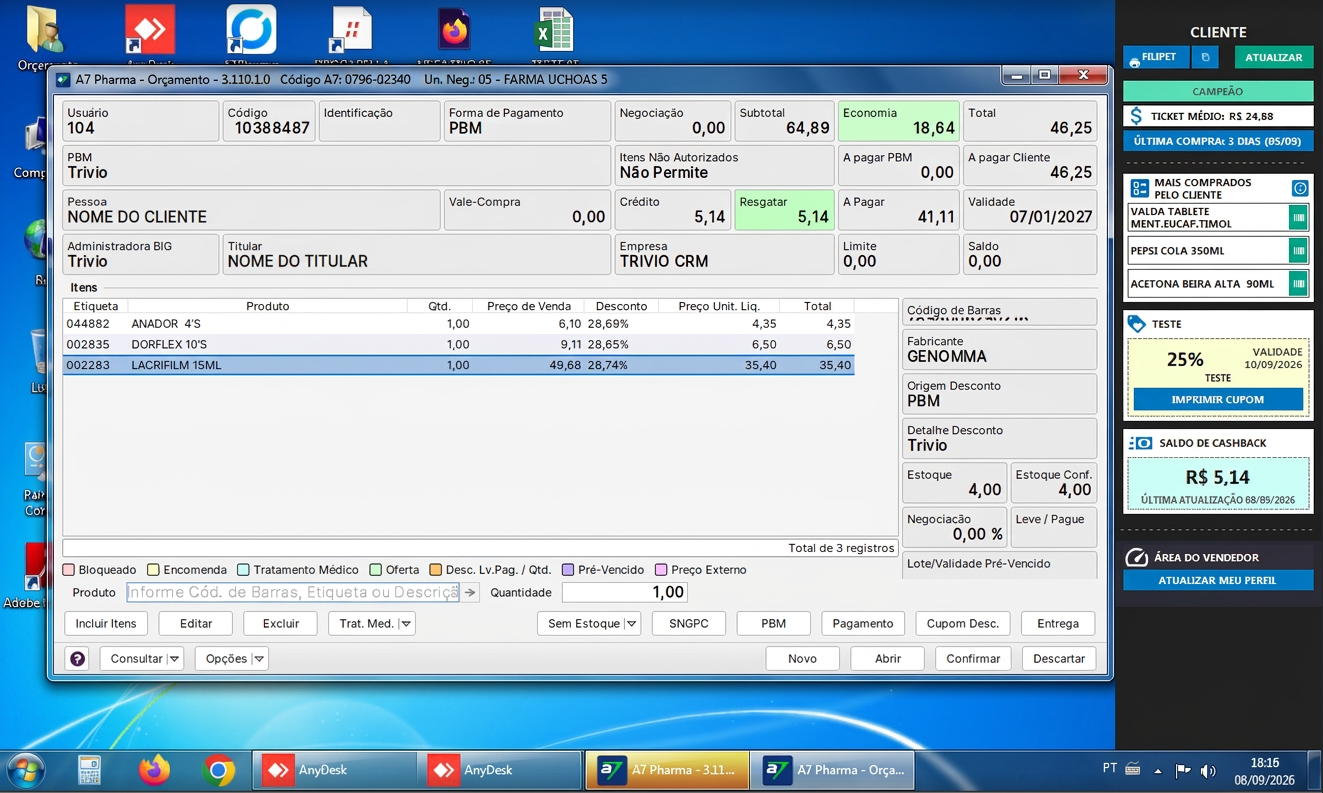Click the arrow icon beside Produto field
The height and width of the screenshot is (793, 1323).
[x=470, y=593]
